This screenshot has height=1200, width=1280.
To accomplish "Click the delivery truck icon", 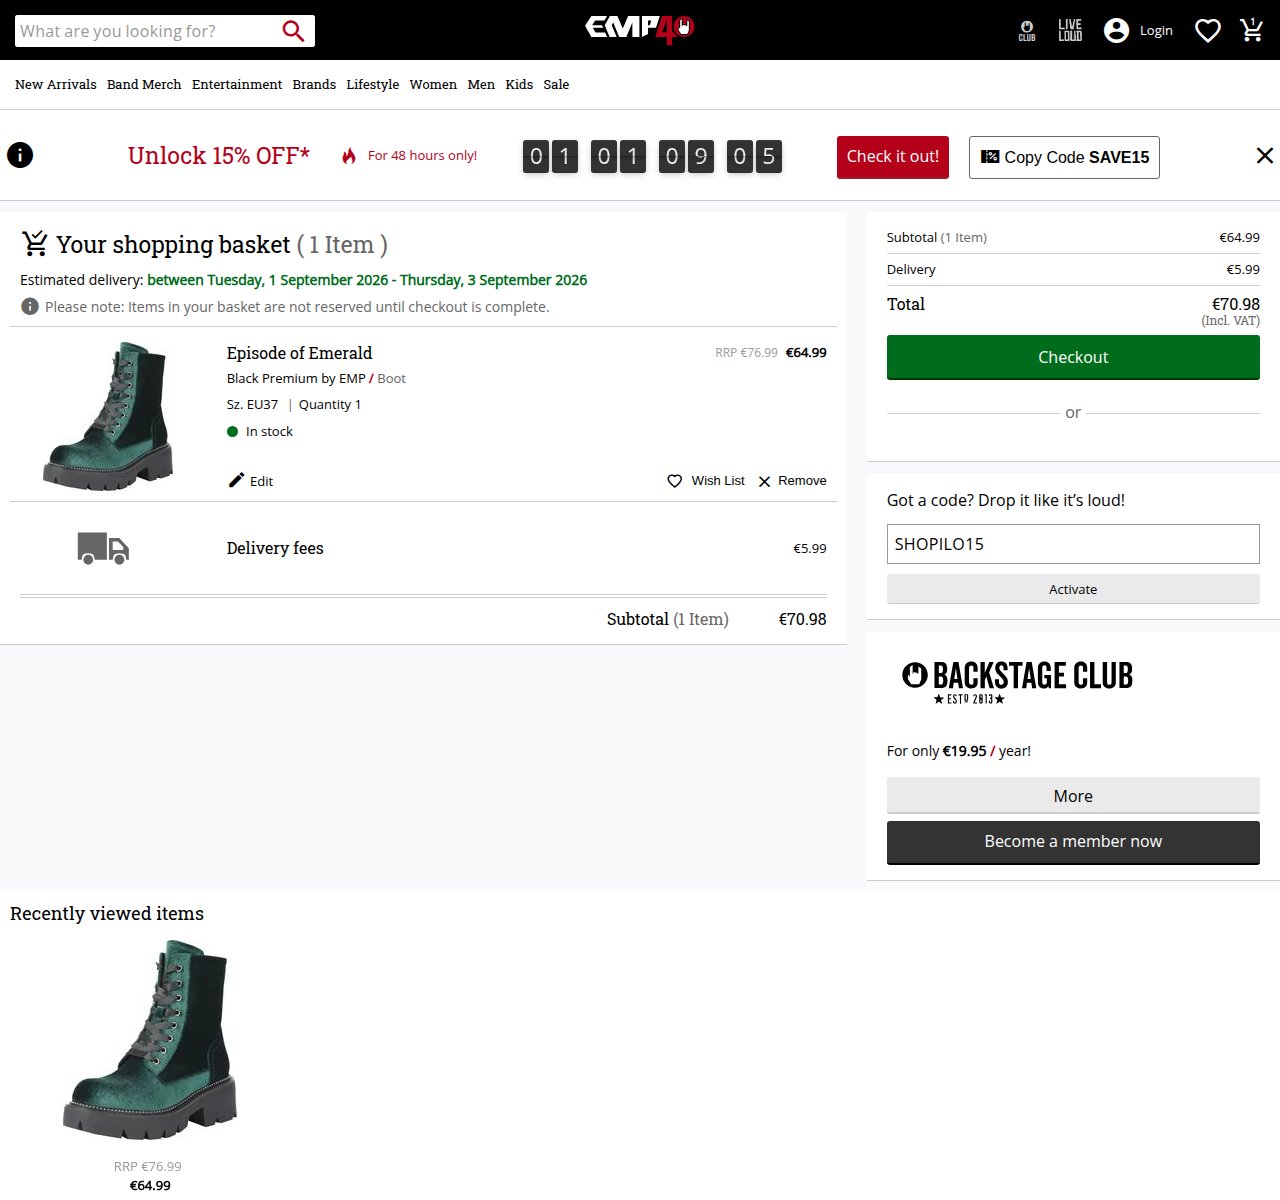I will tap(103, 548).
